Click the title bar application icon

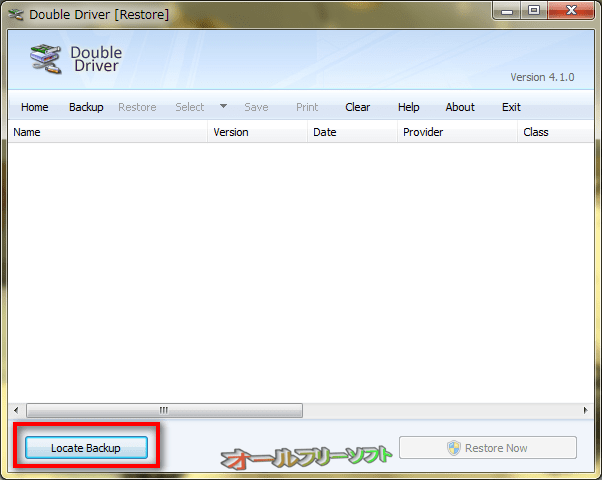click(x=16, y=15)
